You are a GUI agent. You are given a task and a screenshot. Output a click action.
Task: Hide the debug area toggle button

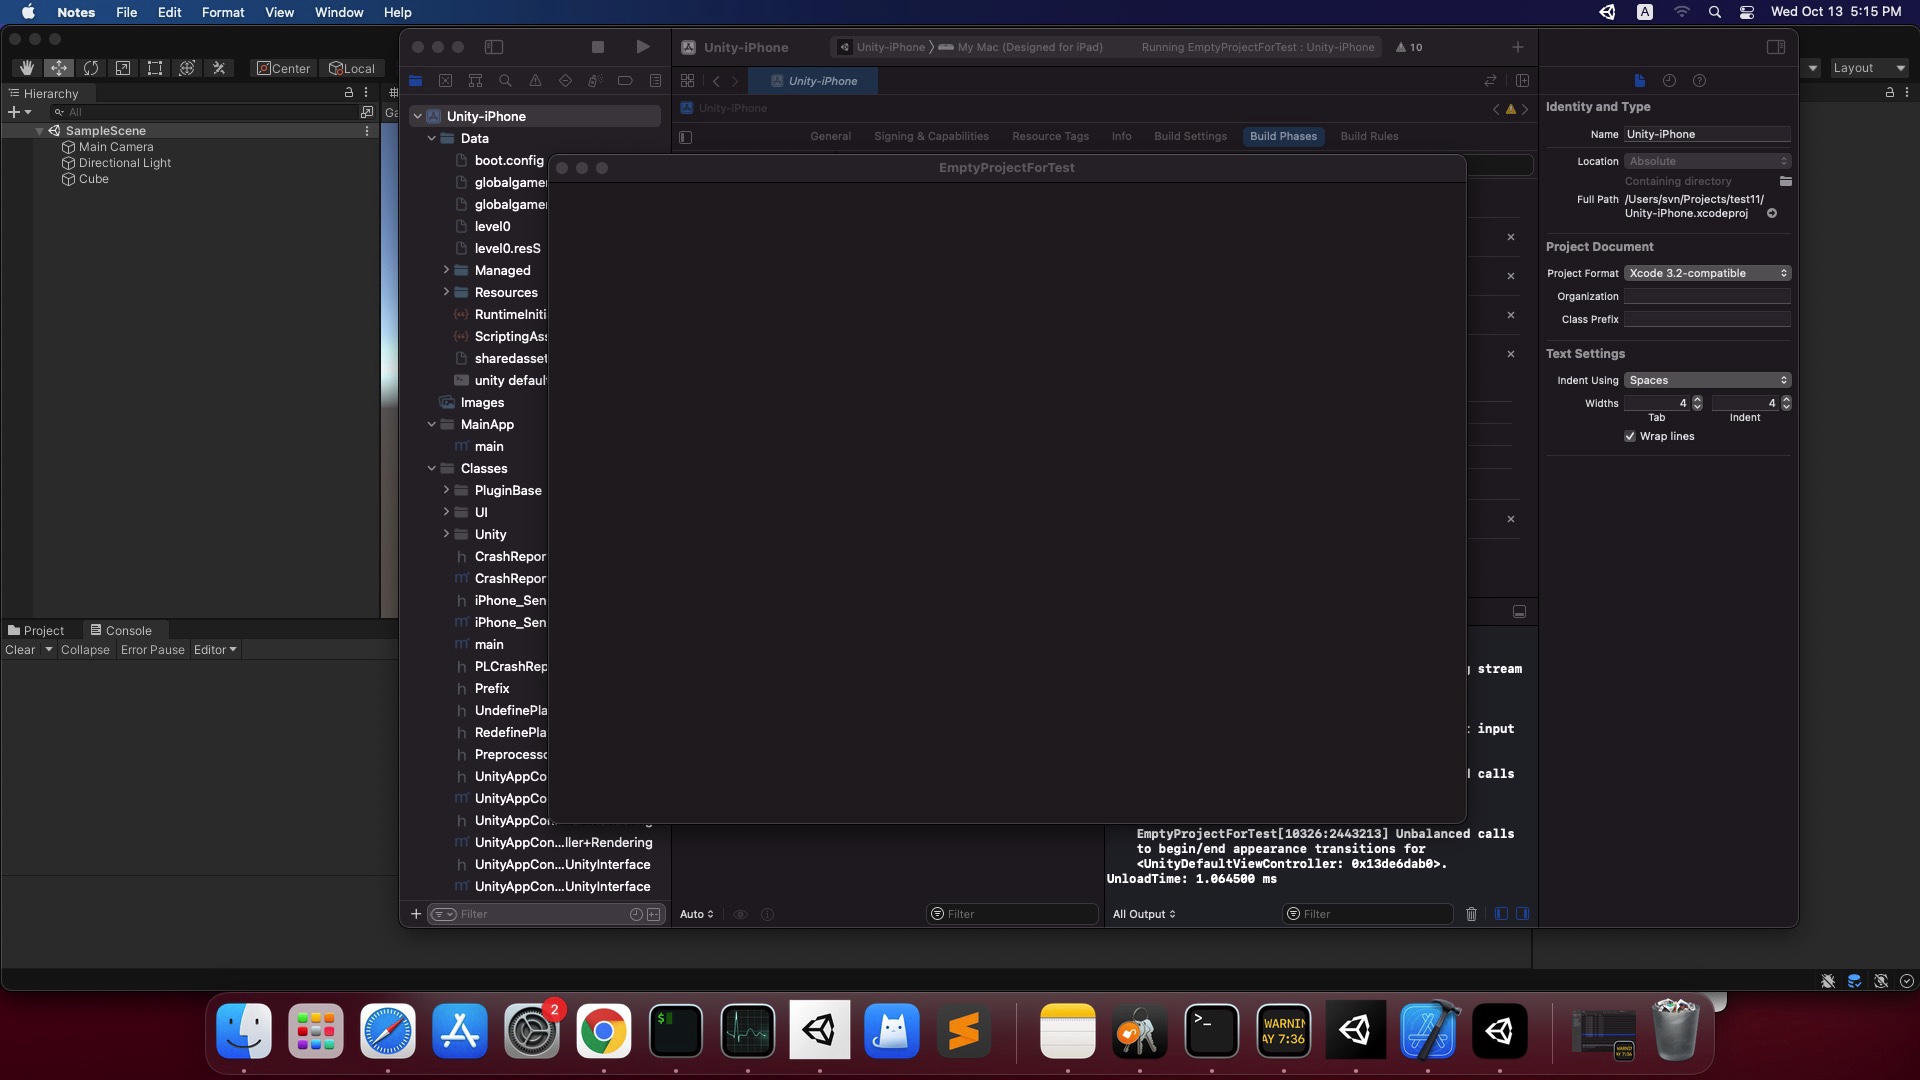pyautogui.click(x=1519, y=612)
